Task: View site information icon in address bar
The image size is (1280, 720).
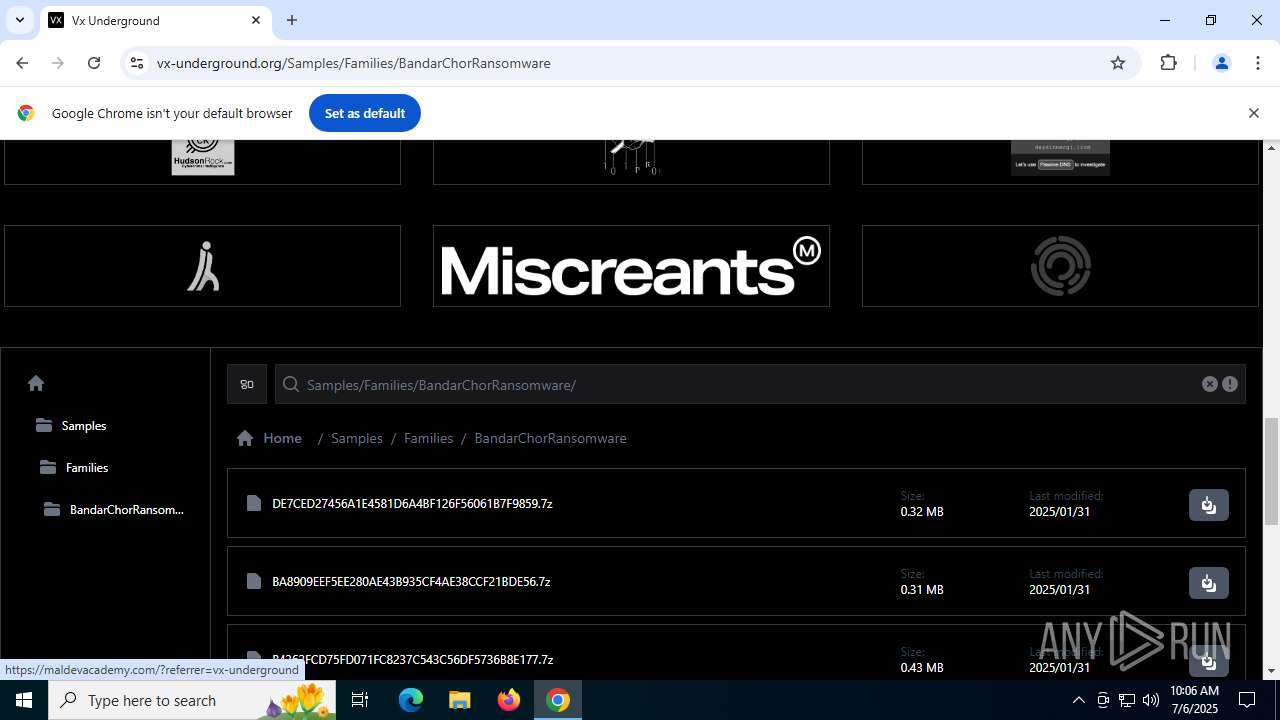Action: click(137, 63)
